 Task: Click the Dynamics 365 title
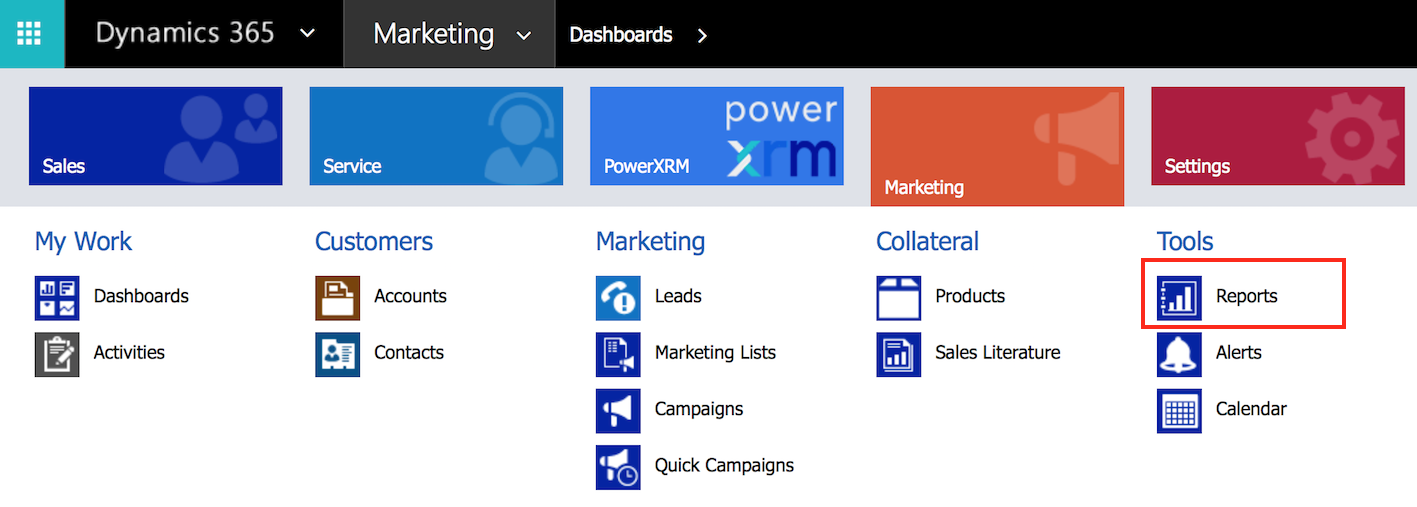[x=185, y=33]
